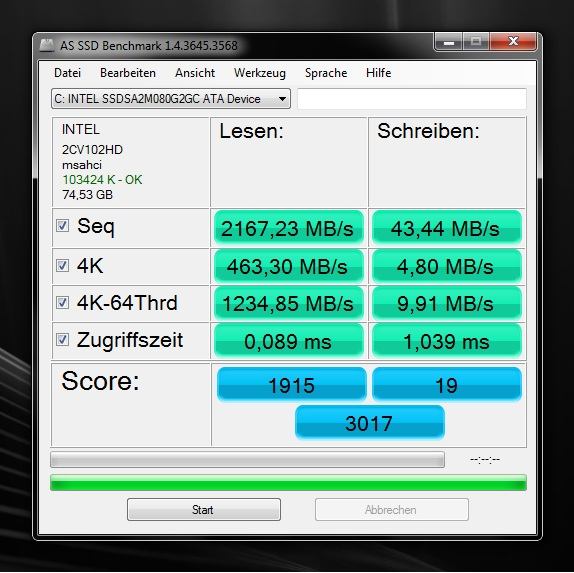574x573 pixels.
Task: Uncheck the 4K-64Thrd test checkbox
Action: click(x=62, y=302)
